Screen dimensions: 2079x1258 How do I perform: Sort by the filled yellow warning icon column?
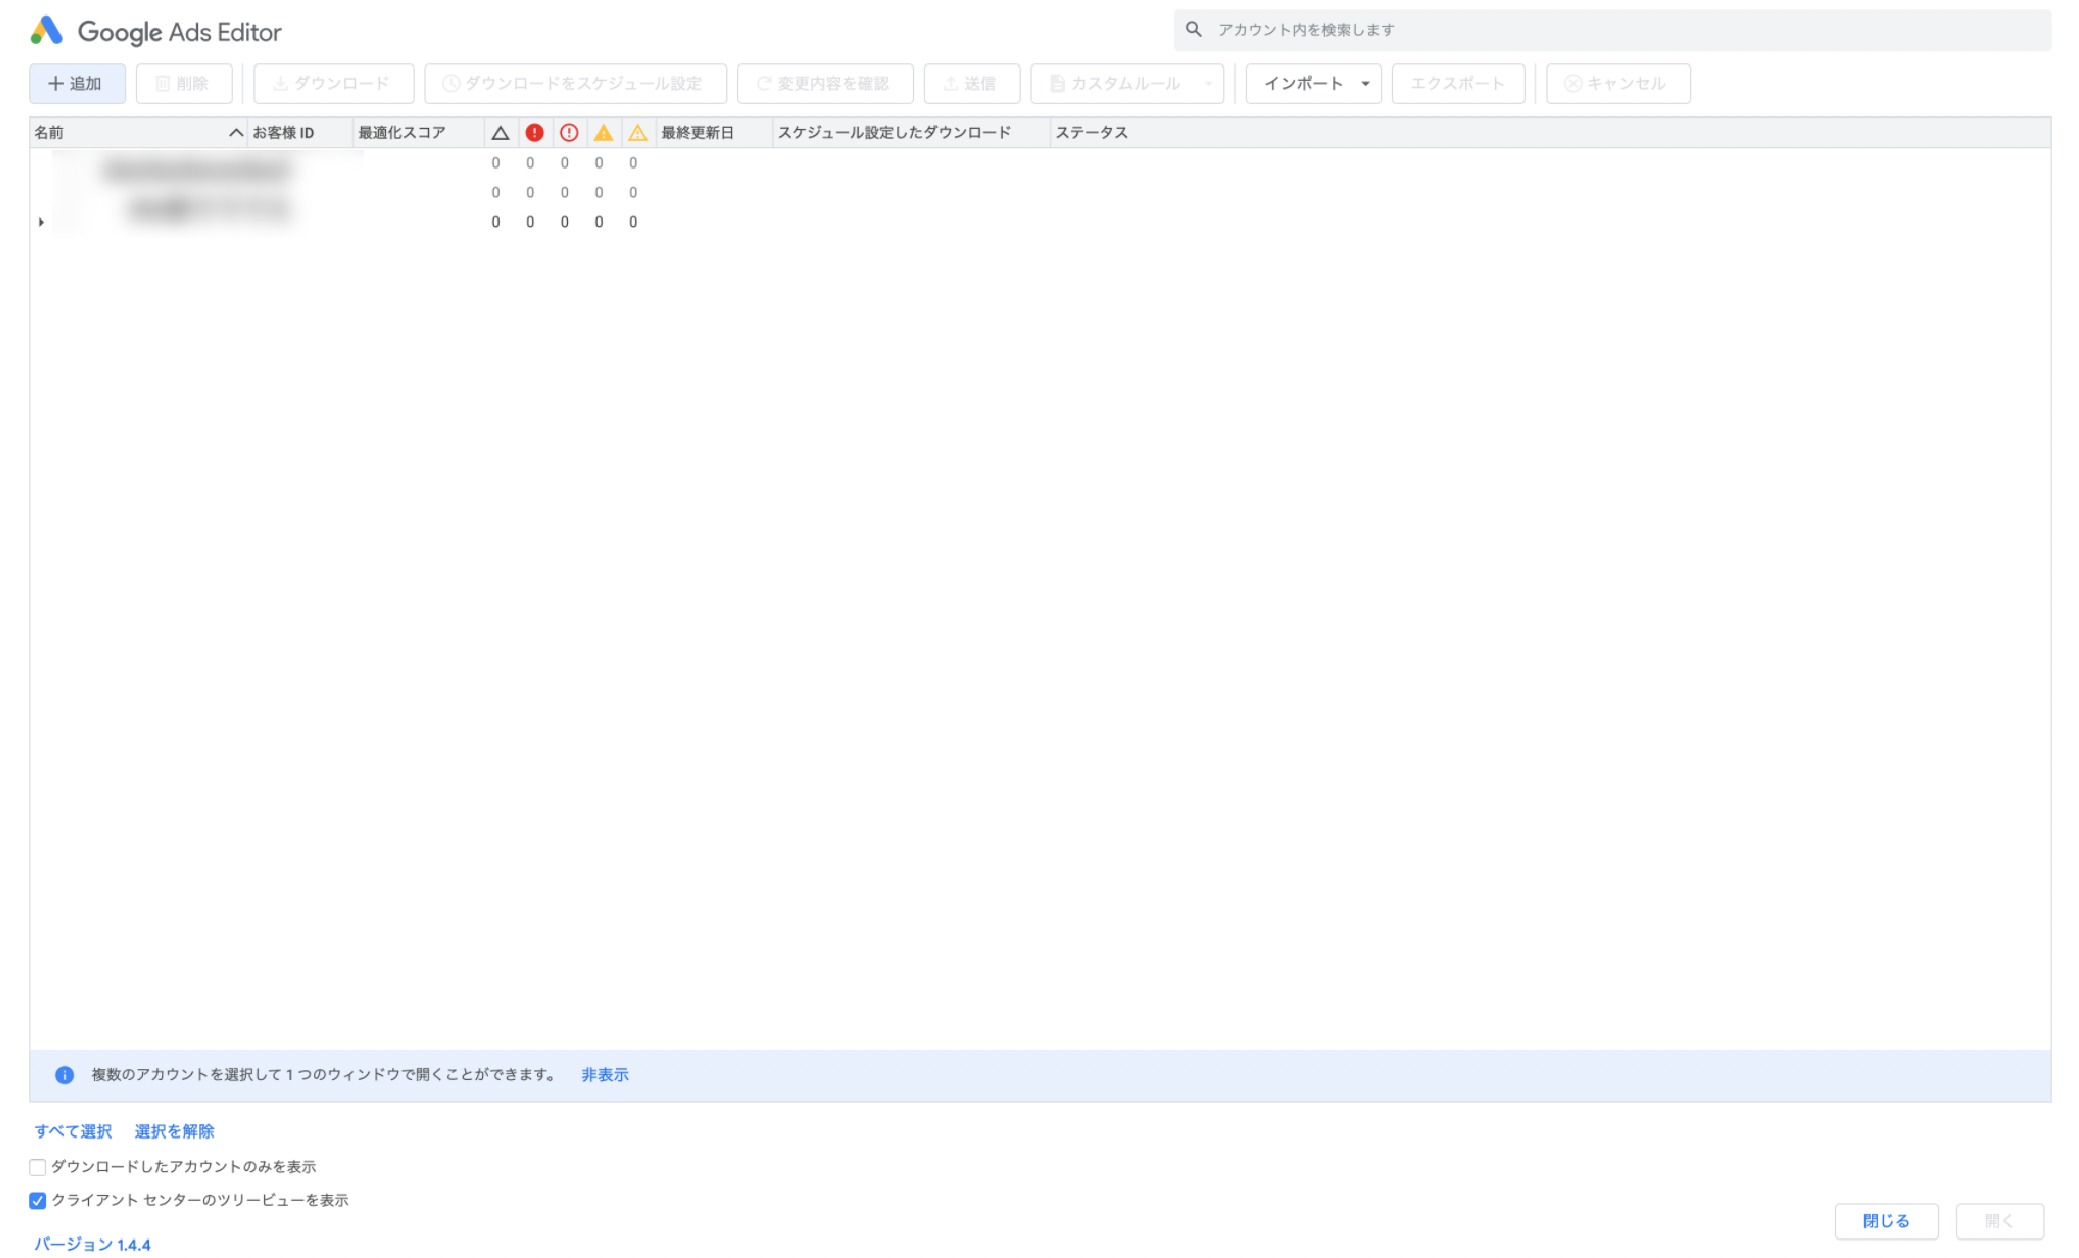click(603, 133)
